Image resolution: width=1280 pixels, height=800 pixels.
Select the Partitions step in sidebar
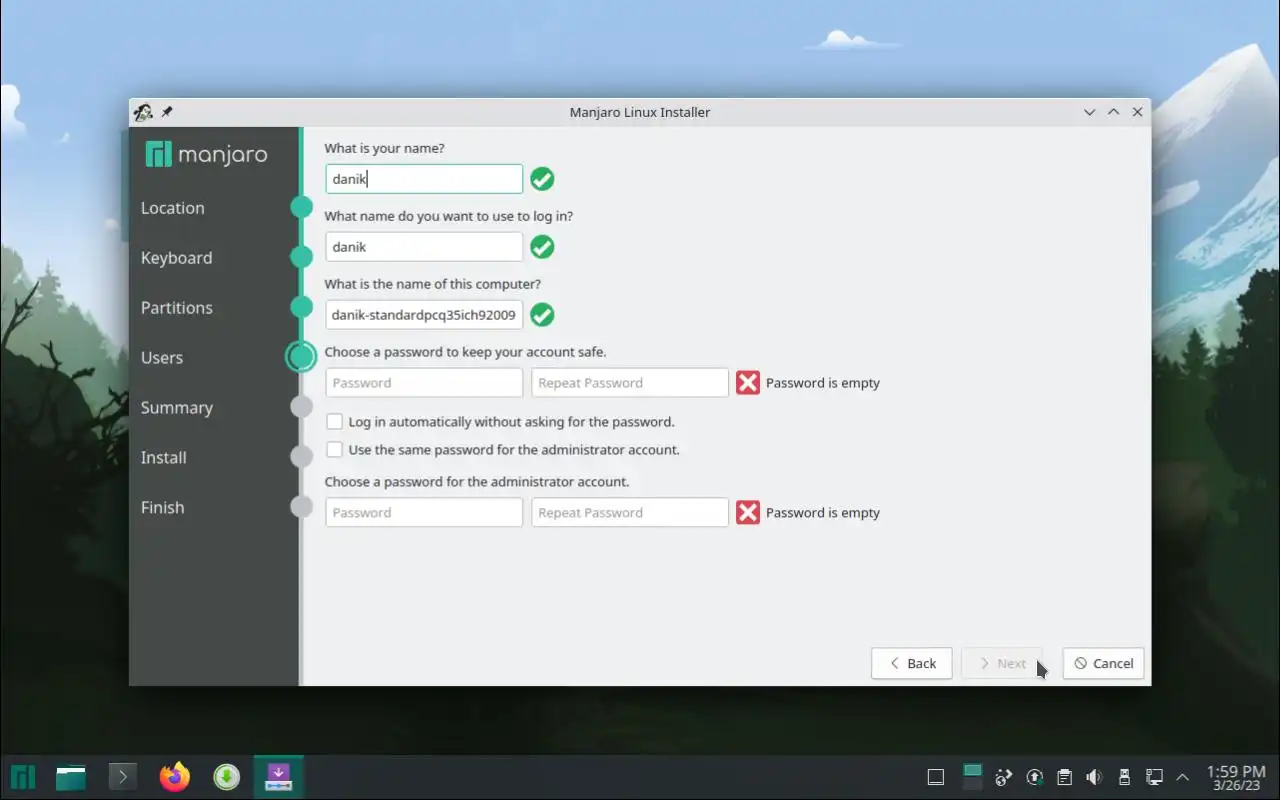pos(176,308)
